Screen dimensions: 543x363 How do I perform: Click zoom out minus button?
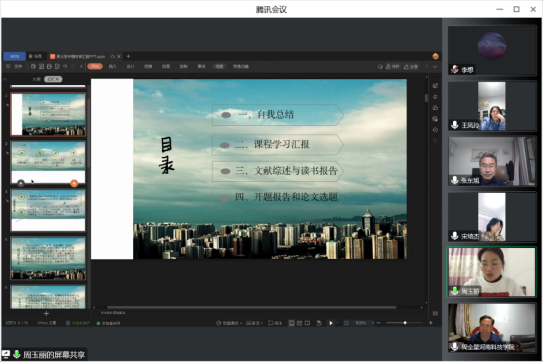click(379, 323)
